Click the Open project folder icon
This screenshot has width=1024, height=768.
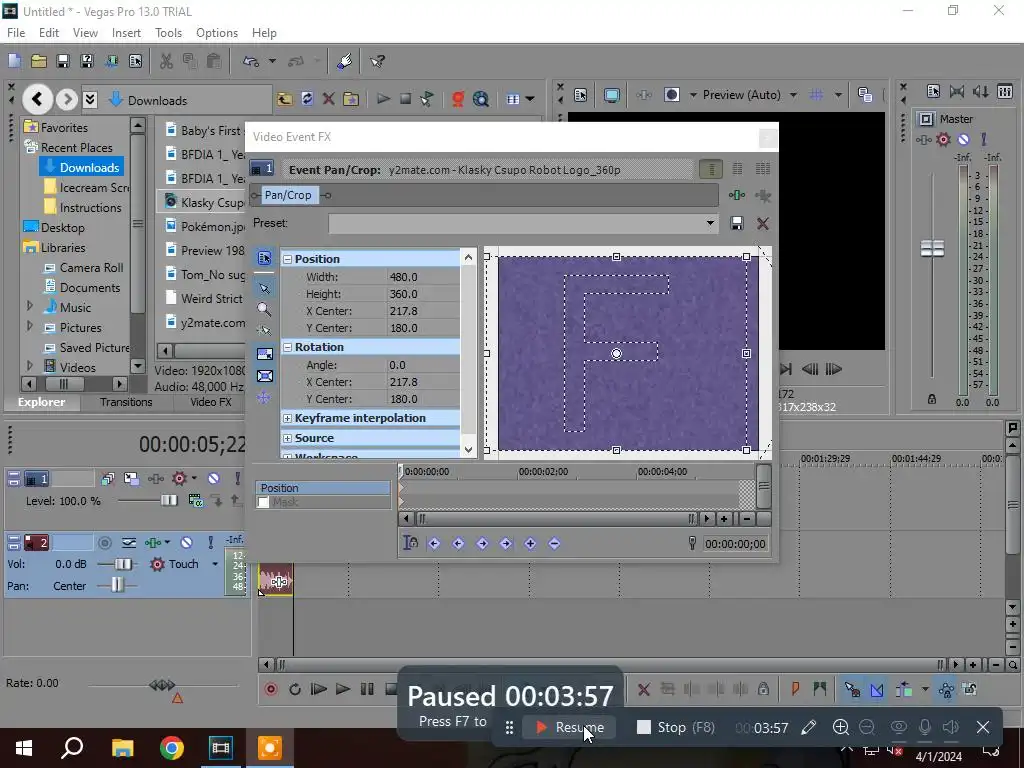coord(39,61)
